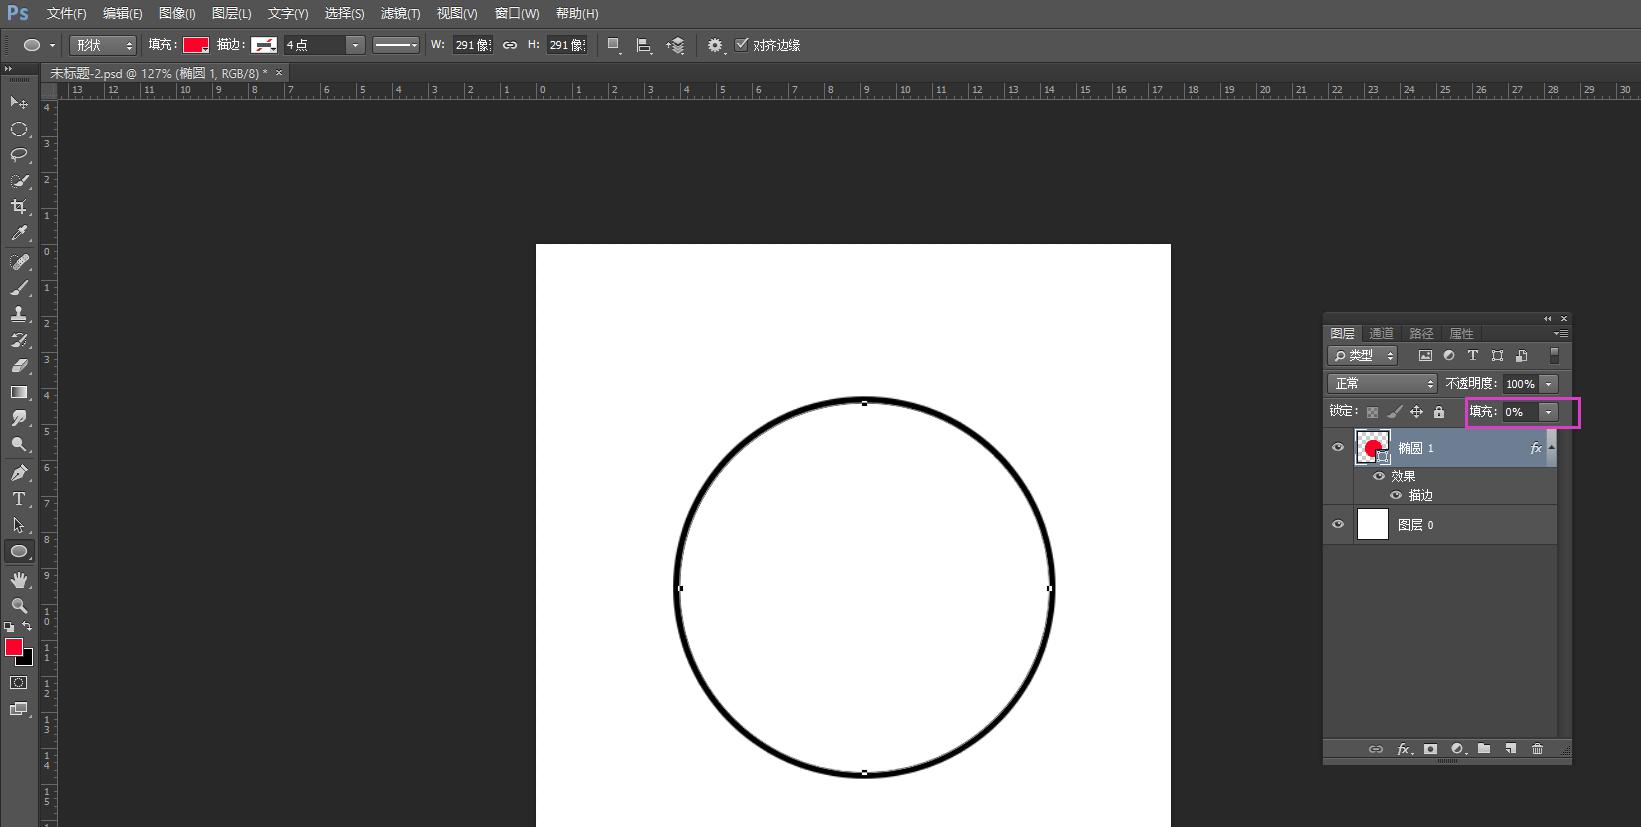Hide the 描边 stroke effect
This screenshot has width=1641, height=827.
click(x=1396, y=495)
